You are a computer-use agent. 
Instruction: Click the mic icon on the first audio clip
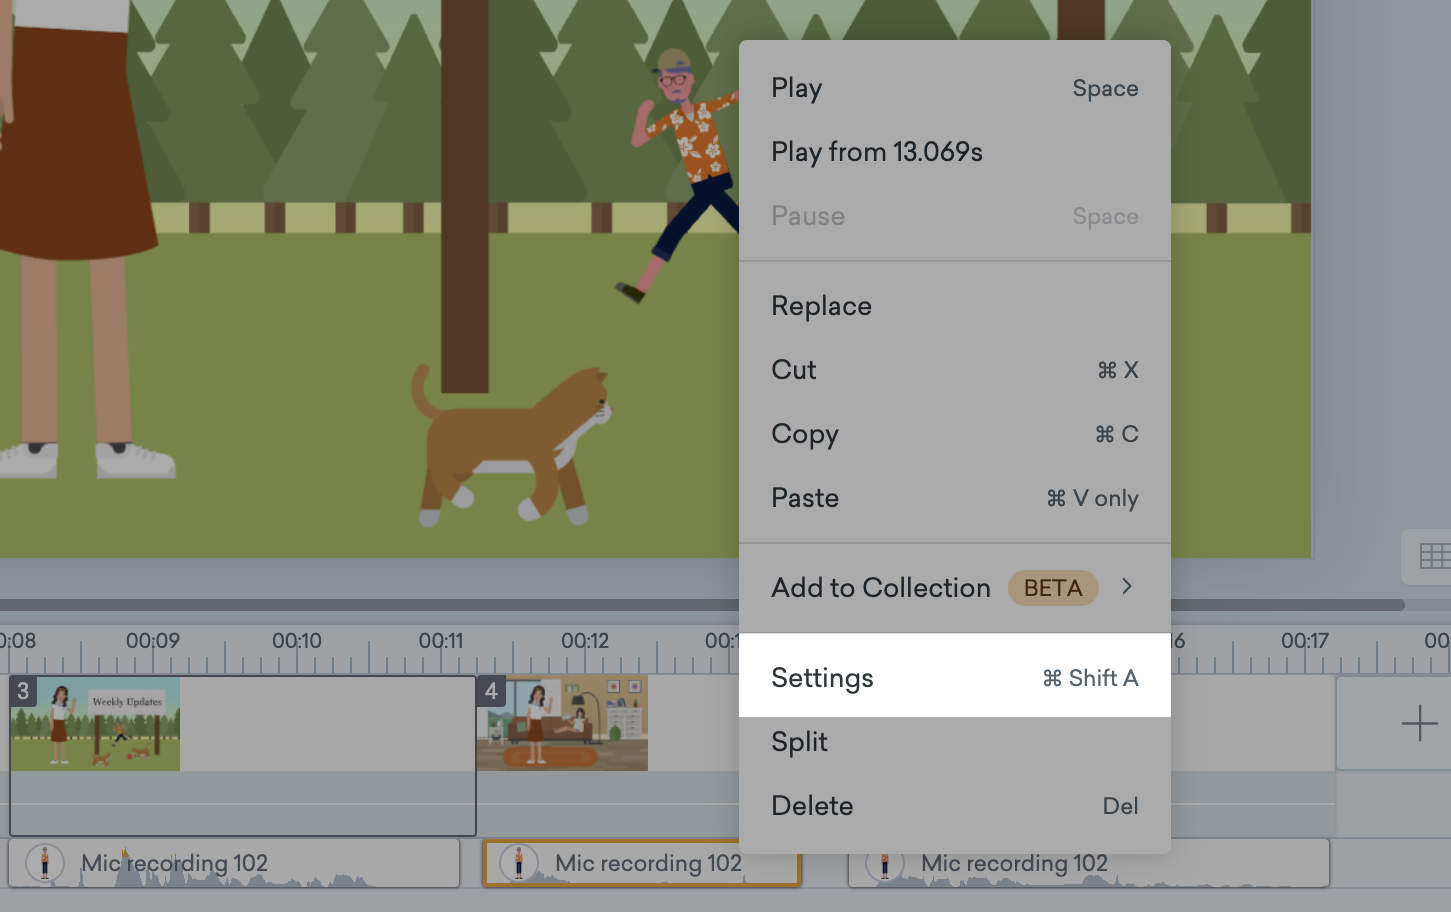coord(45,863)
